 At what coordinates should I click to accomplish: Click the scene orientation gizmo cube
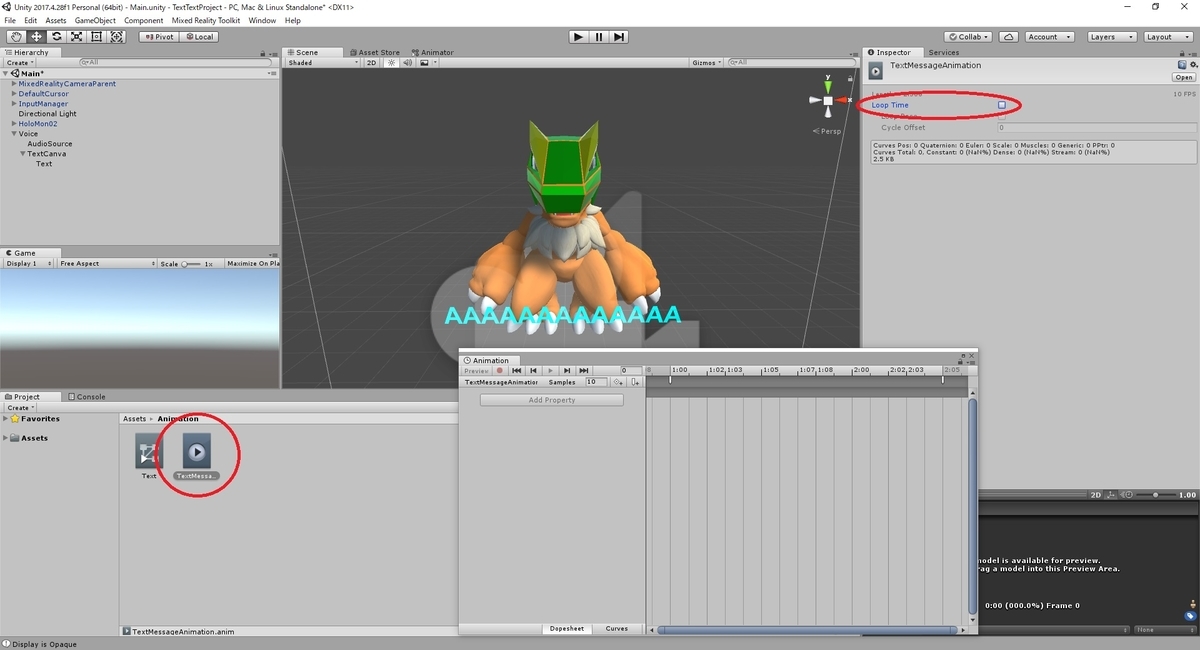pos(828,100)
